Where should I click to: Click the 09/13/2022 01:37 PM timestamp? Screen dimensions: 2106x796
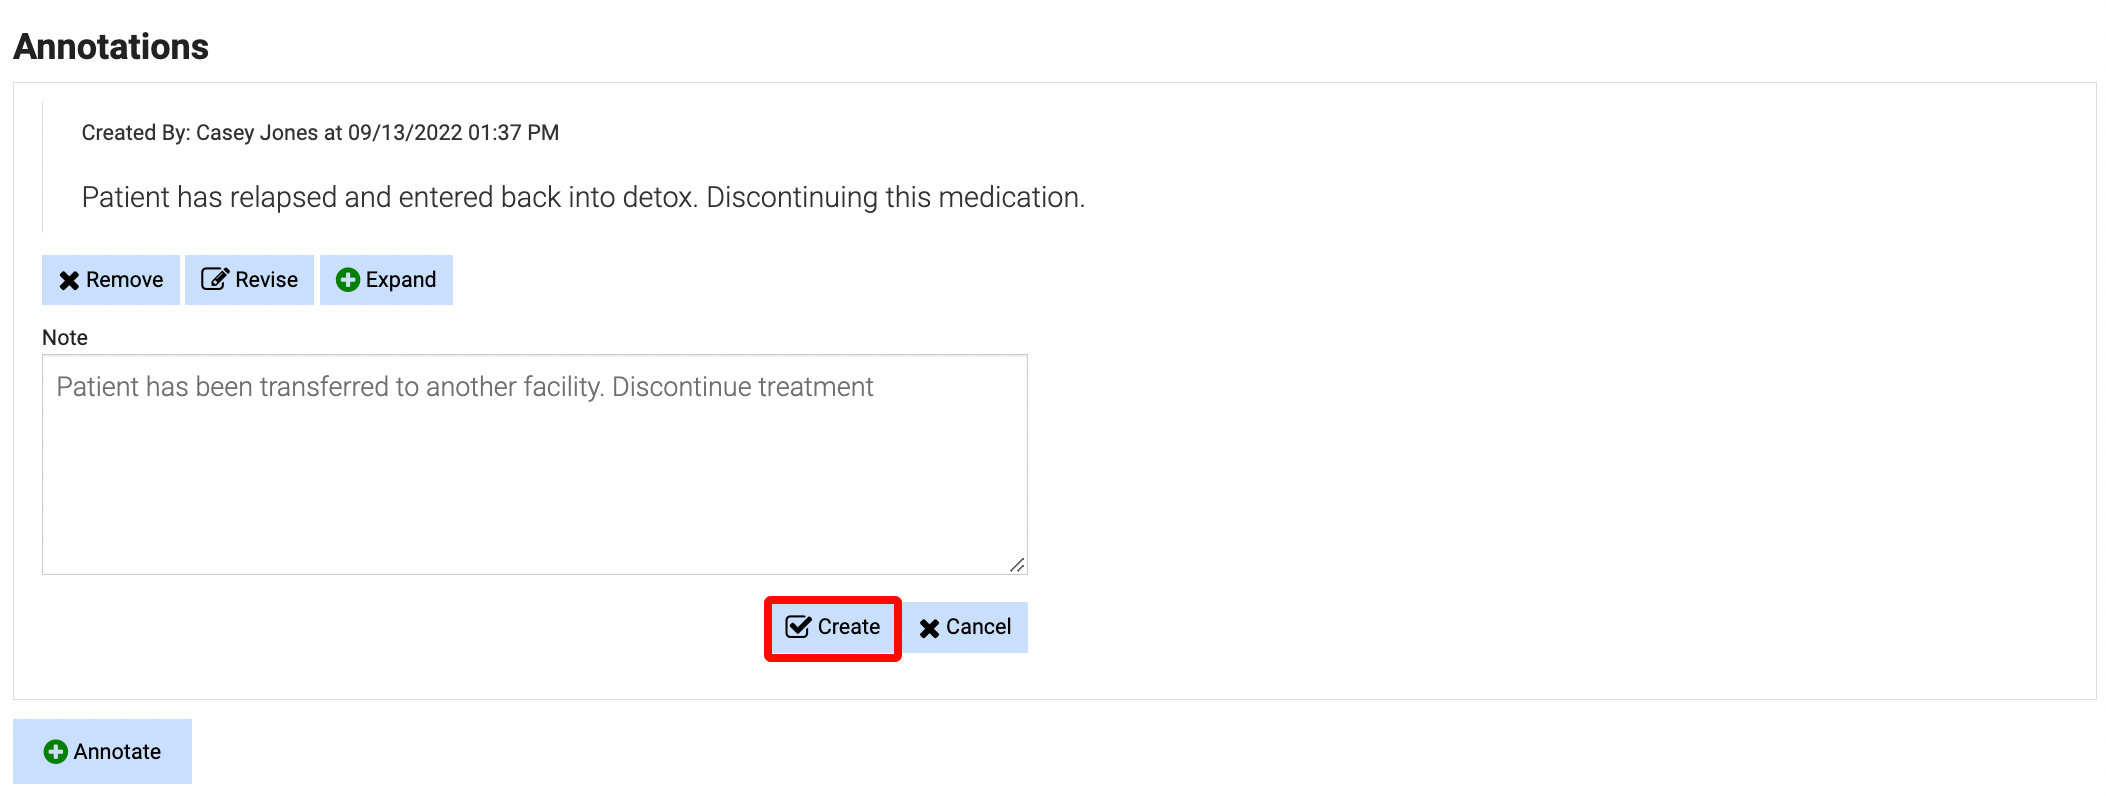tap(453, 133)
